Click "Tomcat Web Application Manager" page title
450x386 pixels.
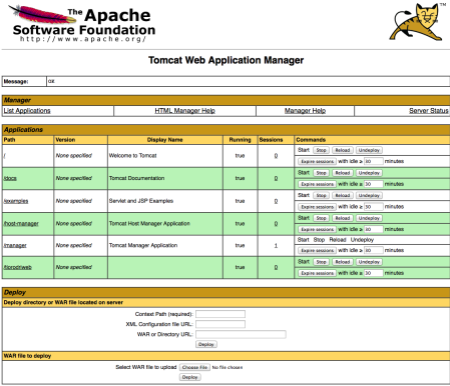point(226,60)
